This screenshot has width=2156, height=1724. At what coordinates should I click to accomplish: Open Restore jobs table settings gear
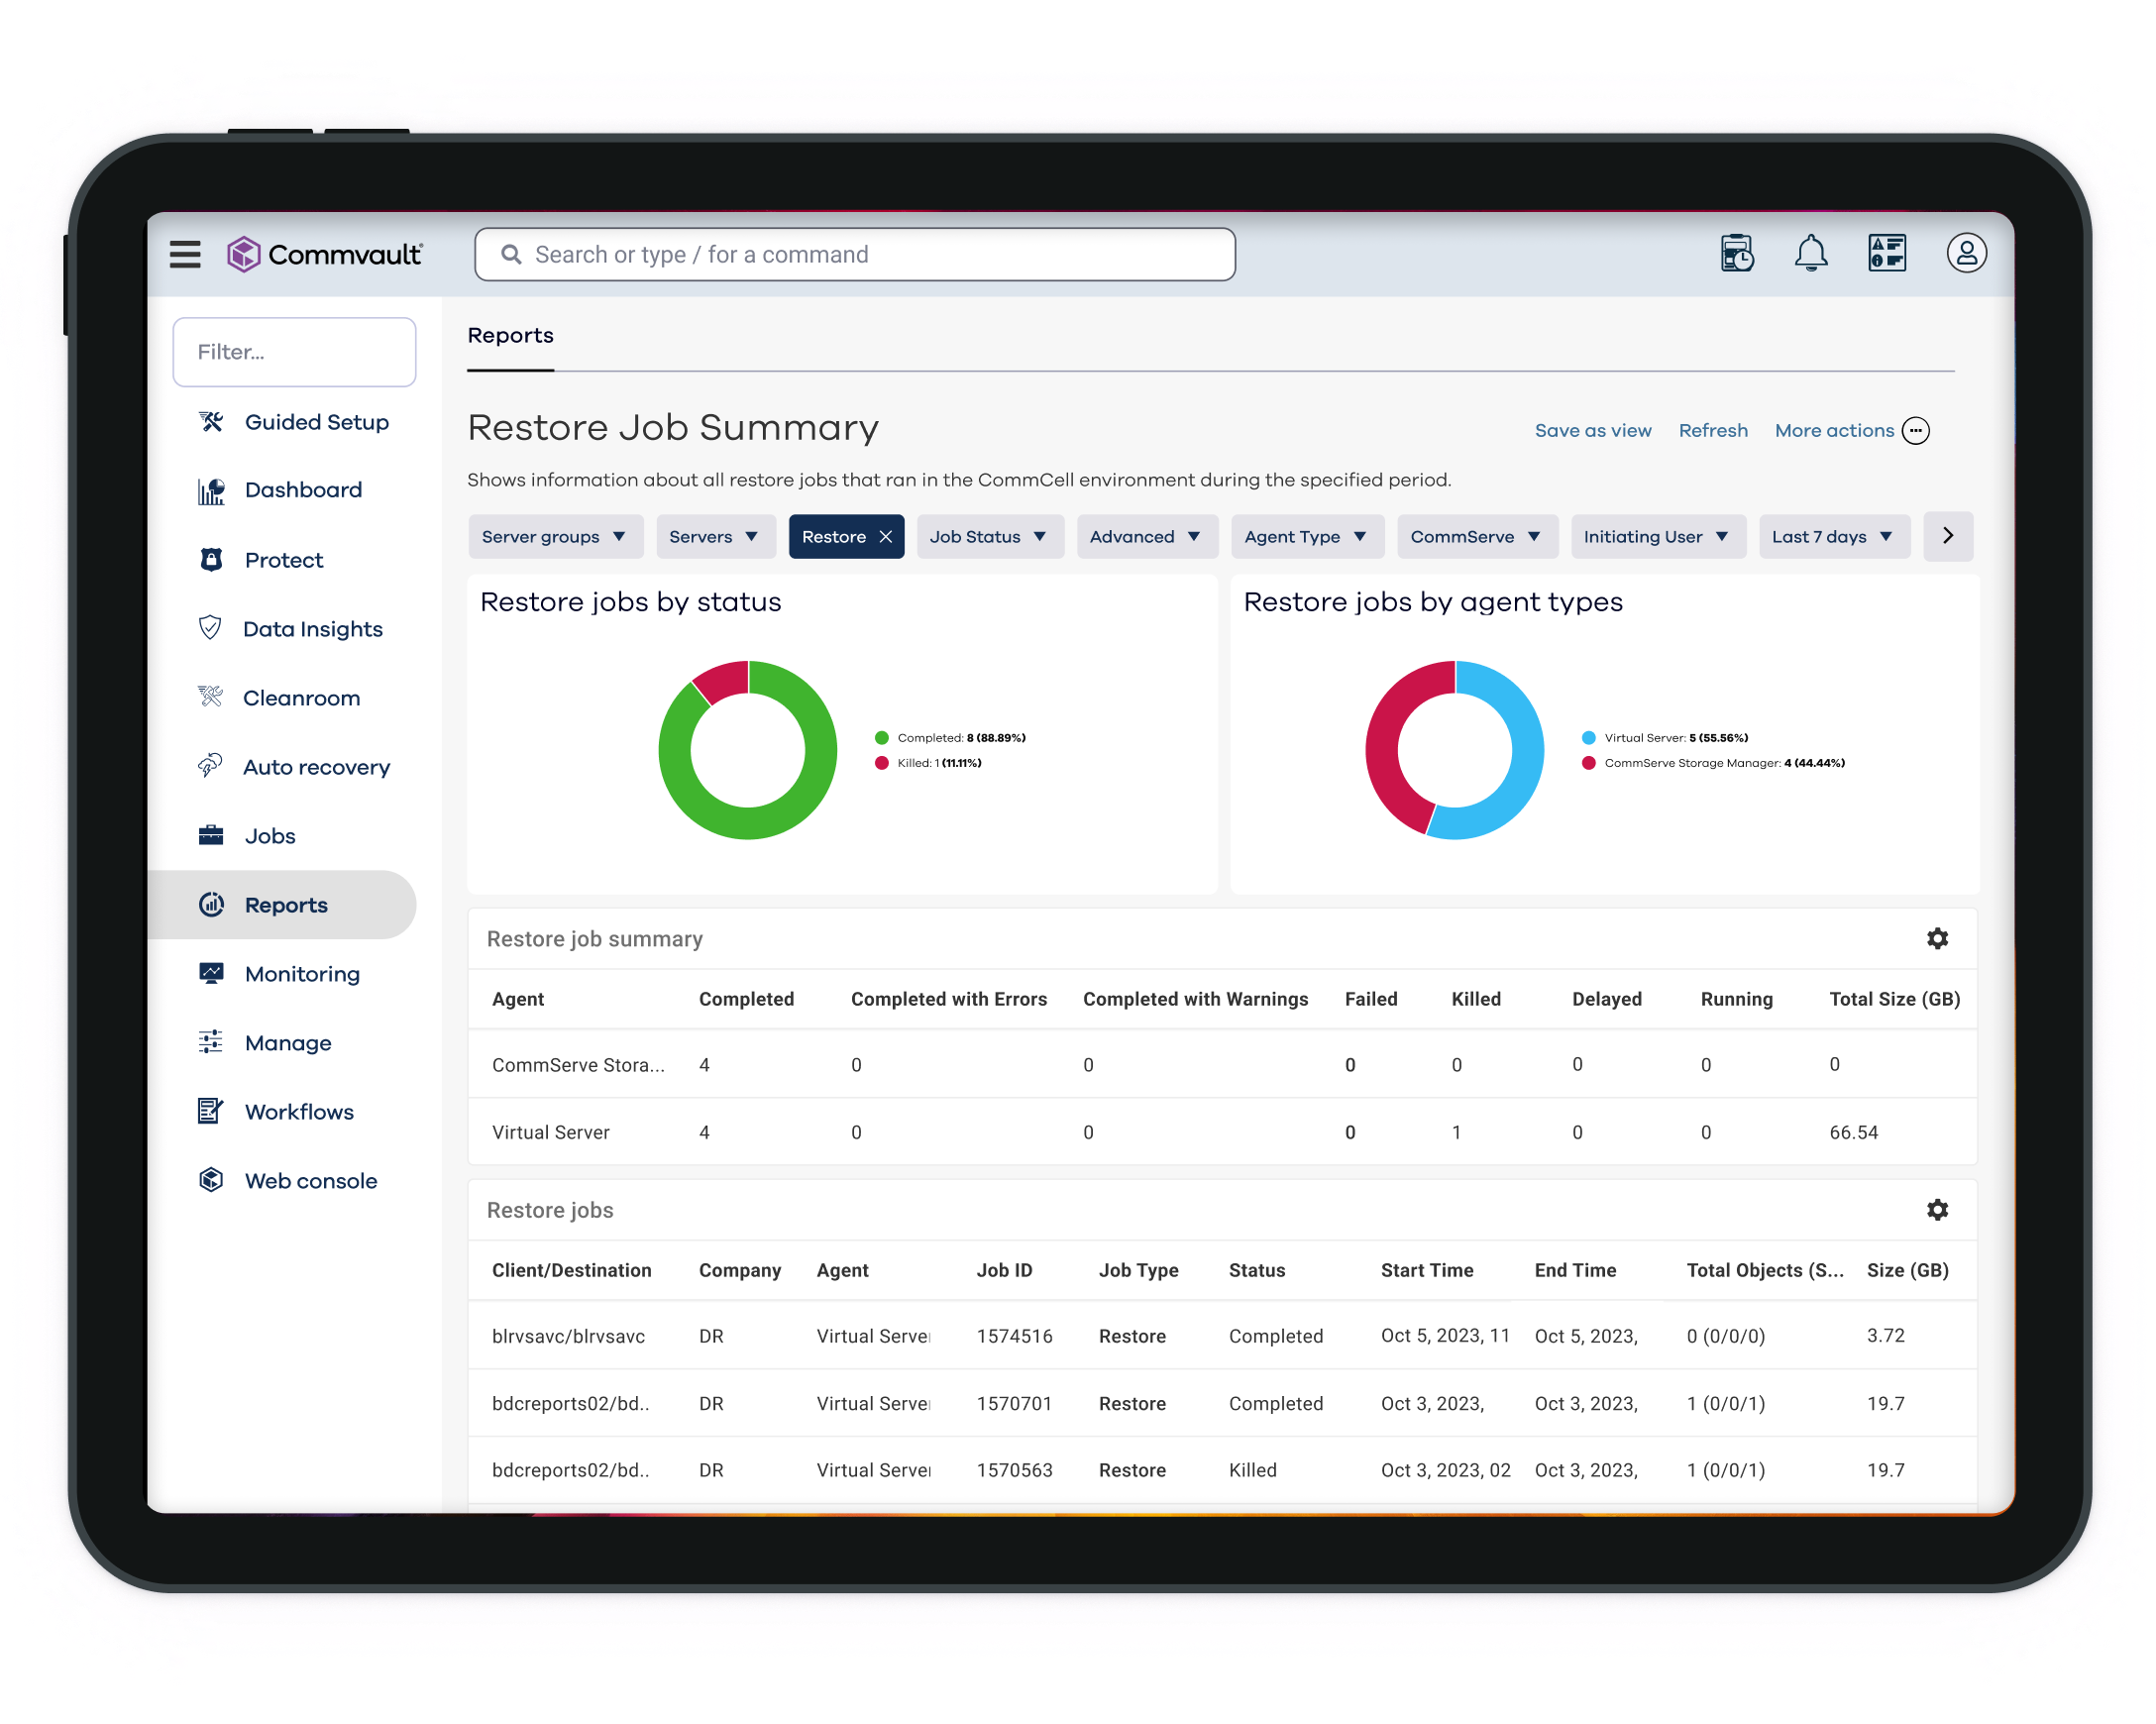[x=1937, y=1209]
